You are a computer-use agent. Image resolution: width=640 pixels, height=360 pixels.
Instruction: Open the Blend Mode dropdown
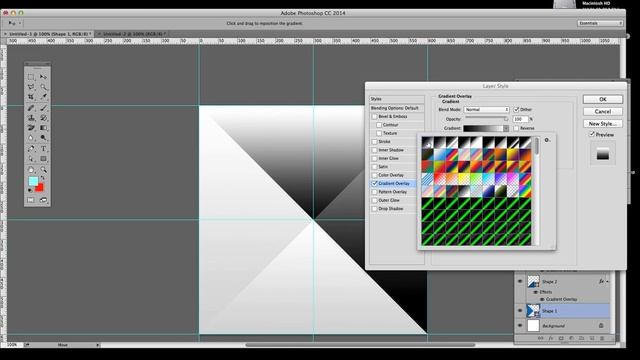tap(486, 109)
